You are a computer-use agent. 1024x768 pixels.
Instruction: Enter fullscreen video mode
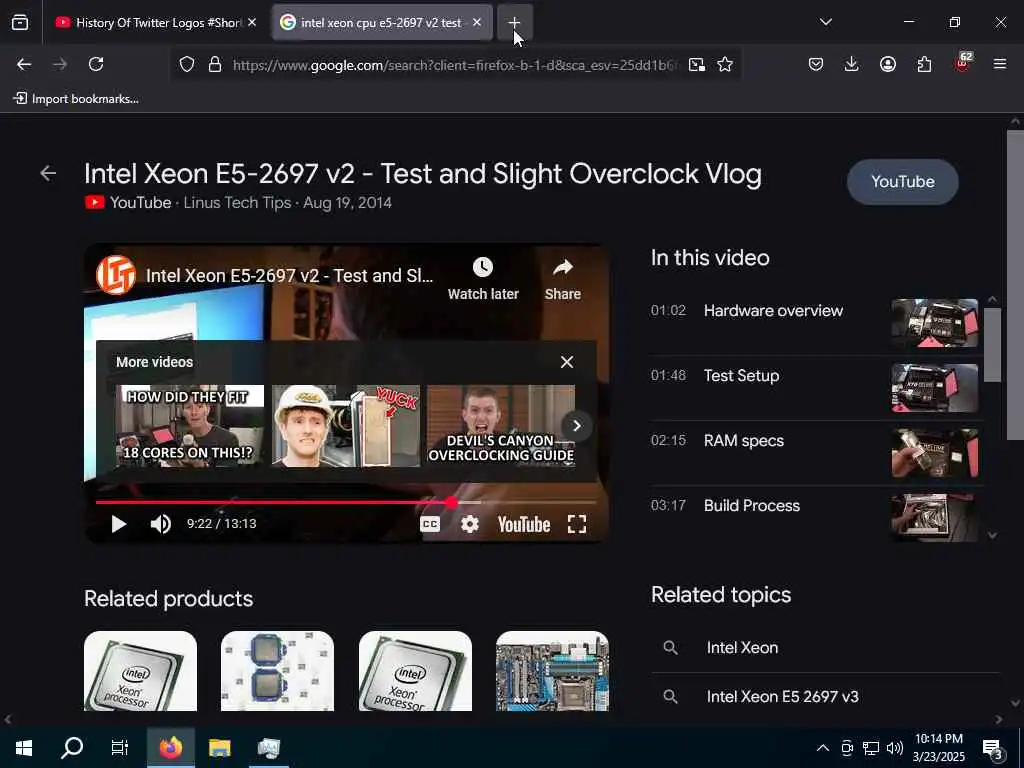click(577, 524)
